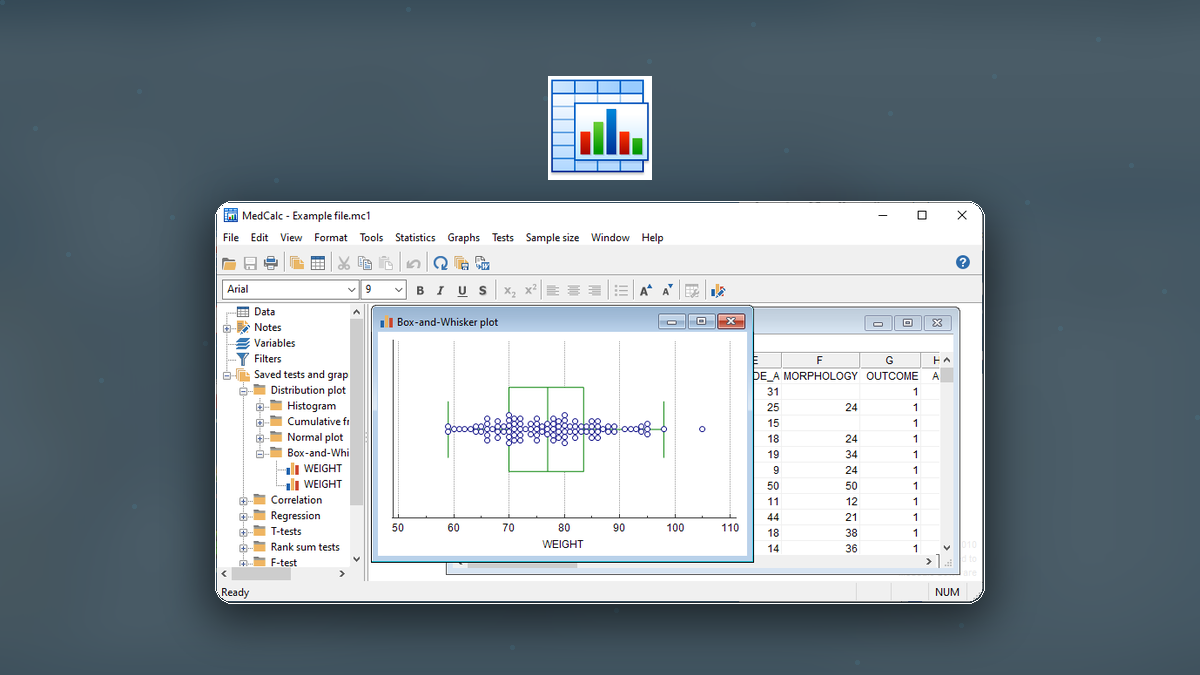Expand the Regression folder

click(x=244, y=517)
